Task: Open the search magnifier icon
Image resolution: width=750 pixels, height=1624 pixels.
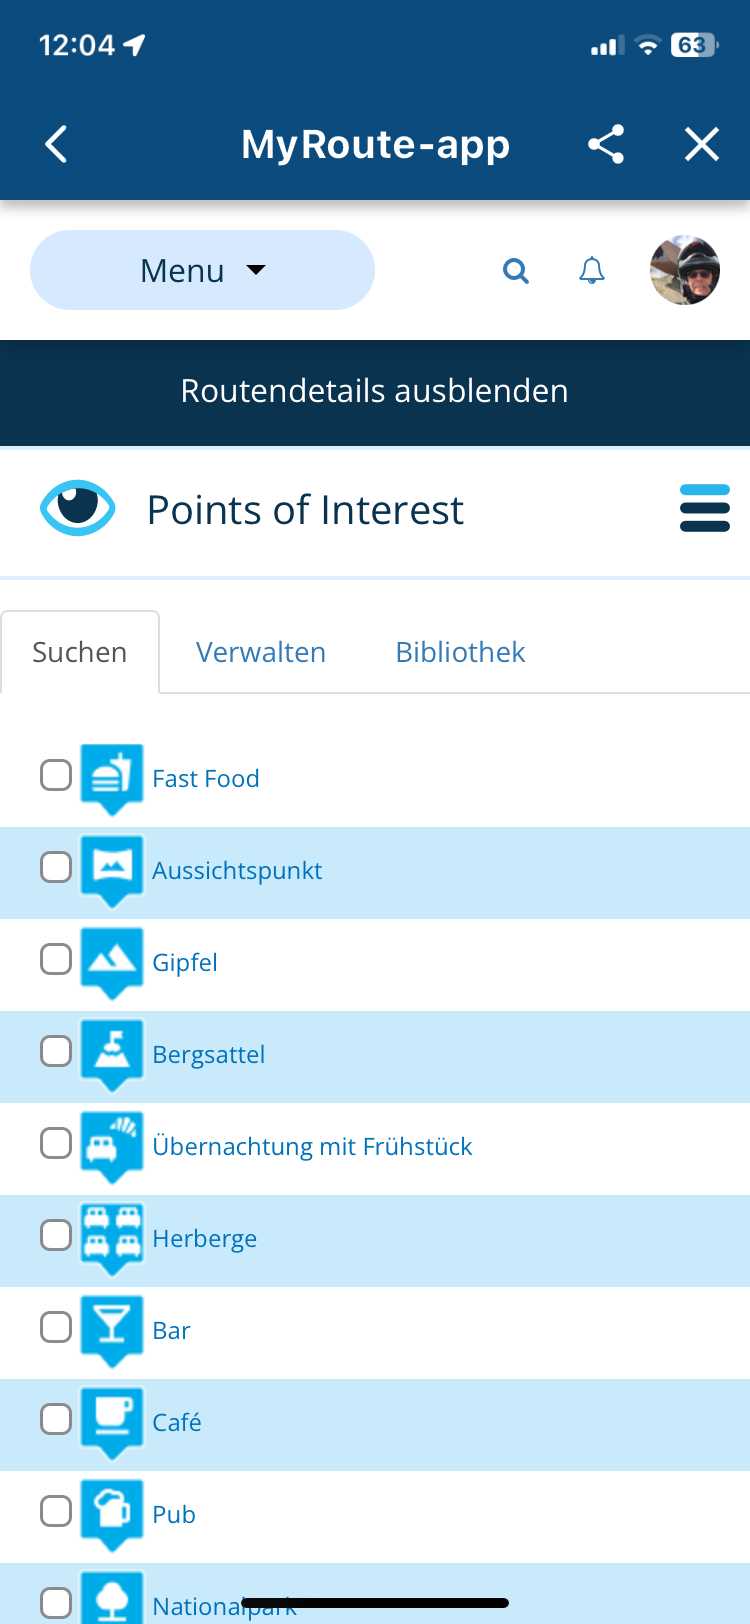Action: pyautogui.click(x=516, y=271)
